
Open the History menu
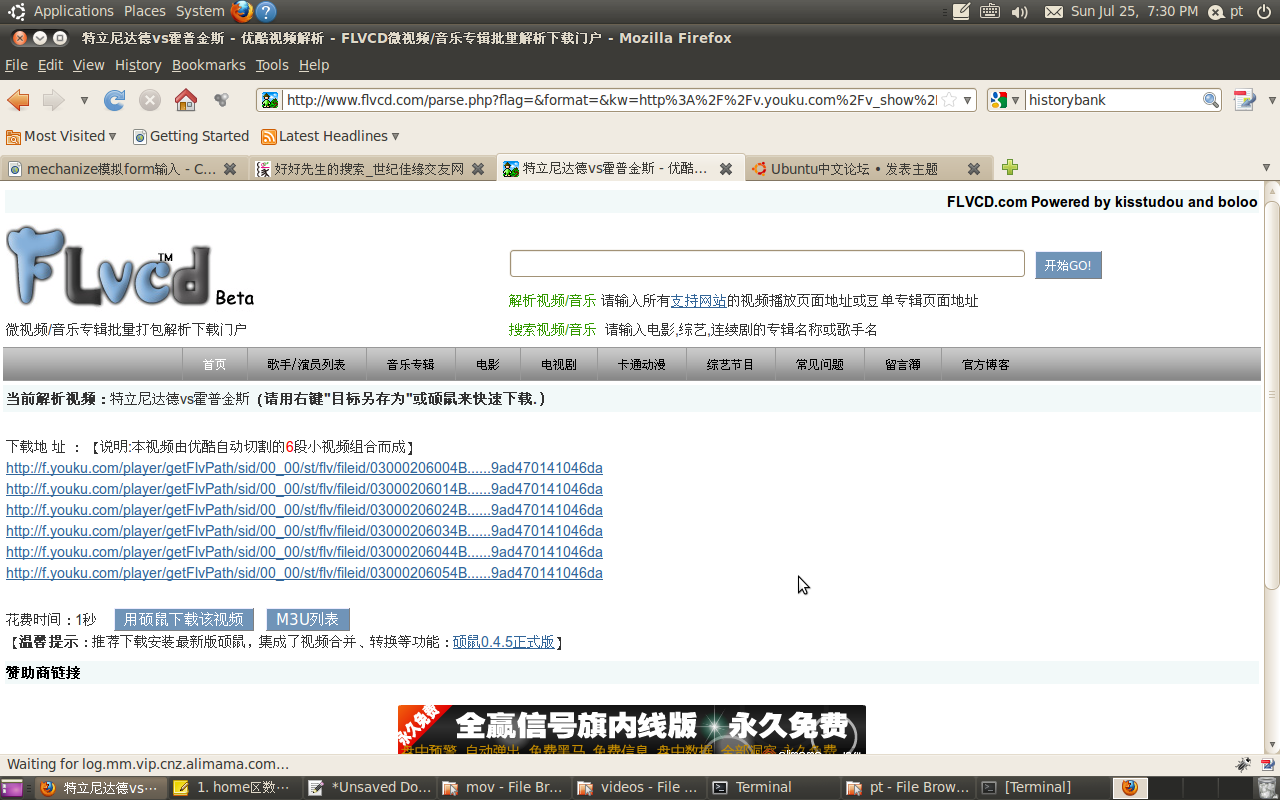pos(138,65)
